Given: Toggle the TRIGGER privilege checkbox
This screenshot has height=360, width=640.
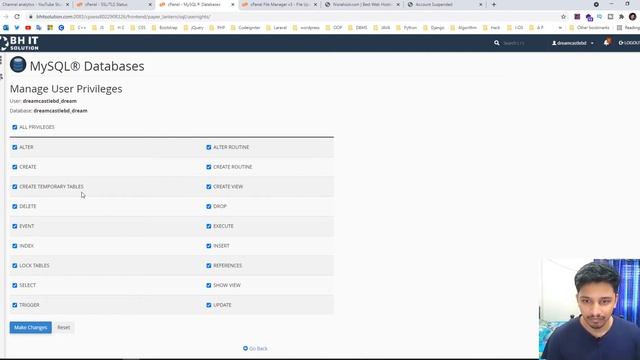Looking at the screenshot, I should pyautogui.click(x=15, y=305).
